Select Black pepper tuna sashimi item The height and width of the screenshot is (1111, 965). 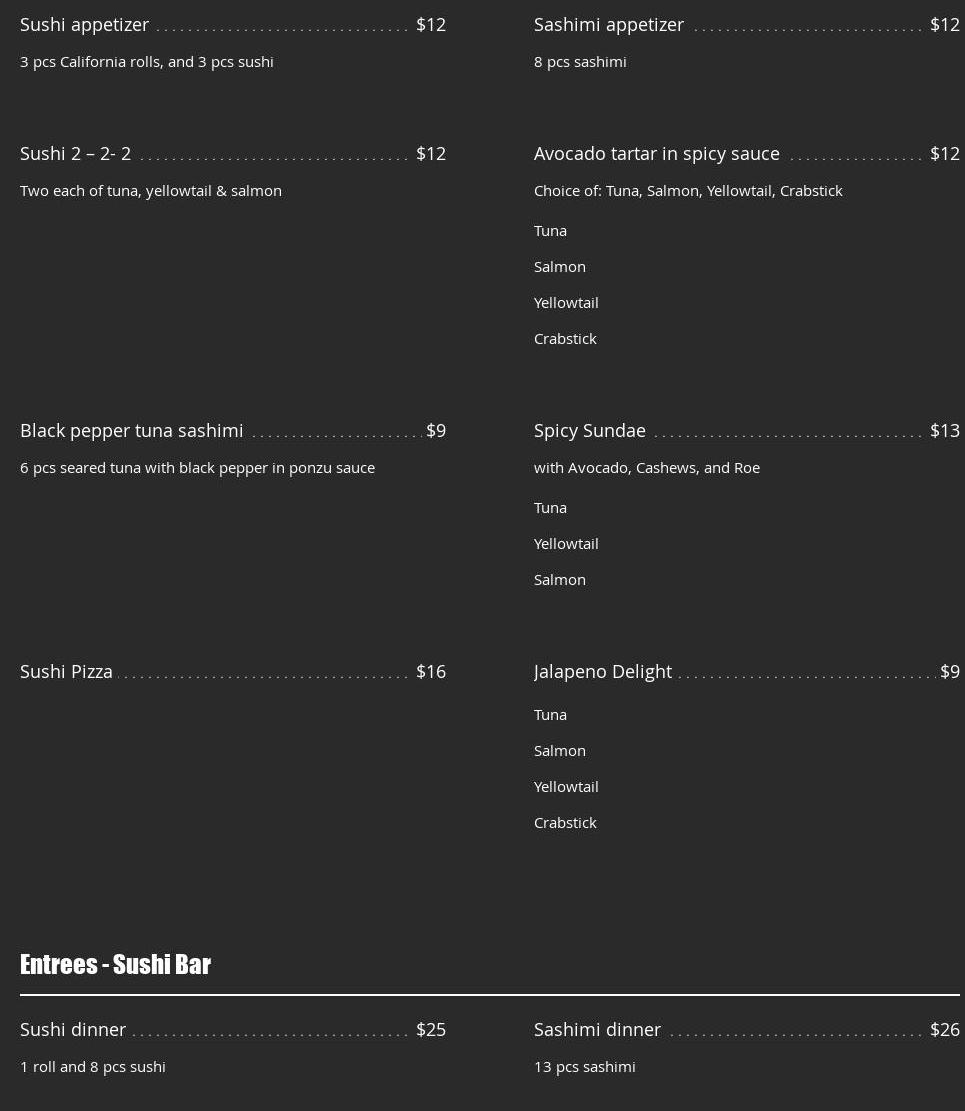click(x=132, y=430)
